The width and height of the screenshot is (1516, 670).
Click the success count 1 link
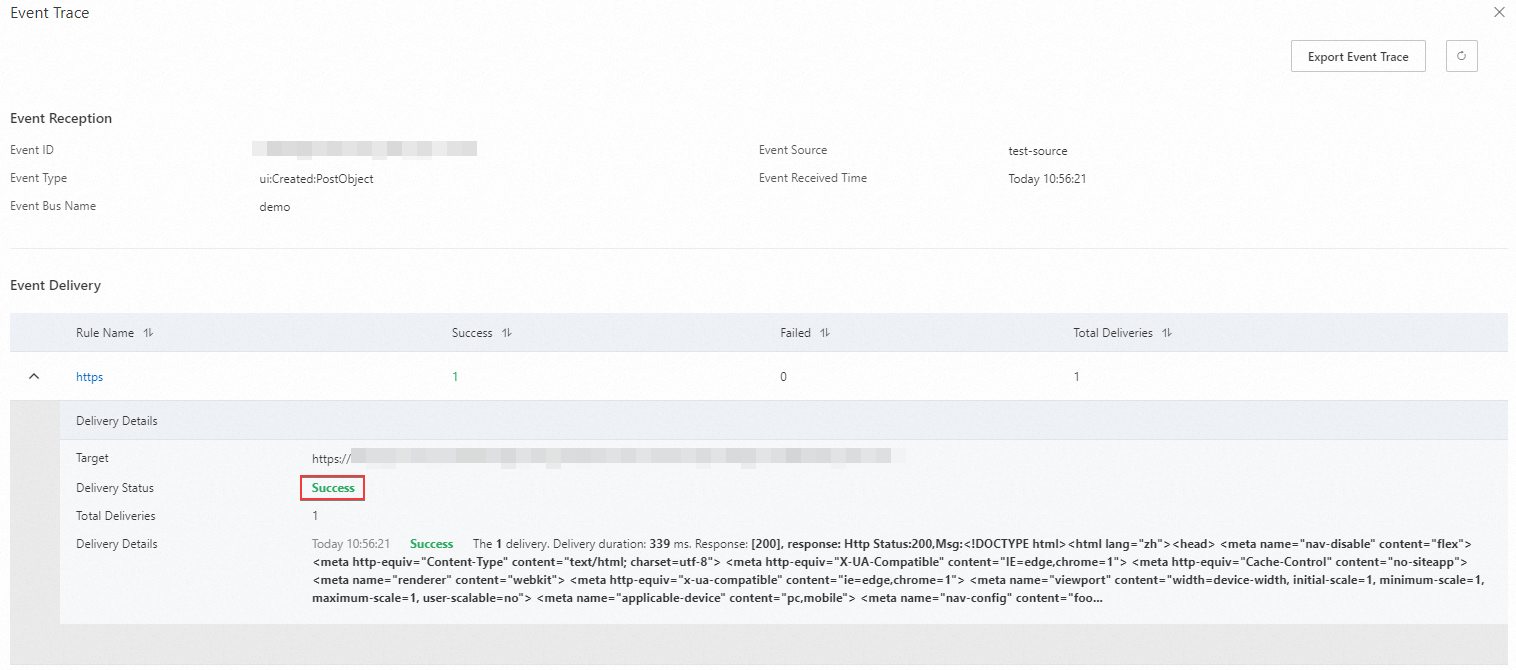455,377
